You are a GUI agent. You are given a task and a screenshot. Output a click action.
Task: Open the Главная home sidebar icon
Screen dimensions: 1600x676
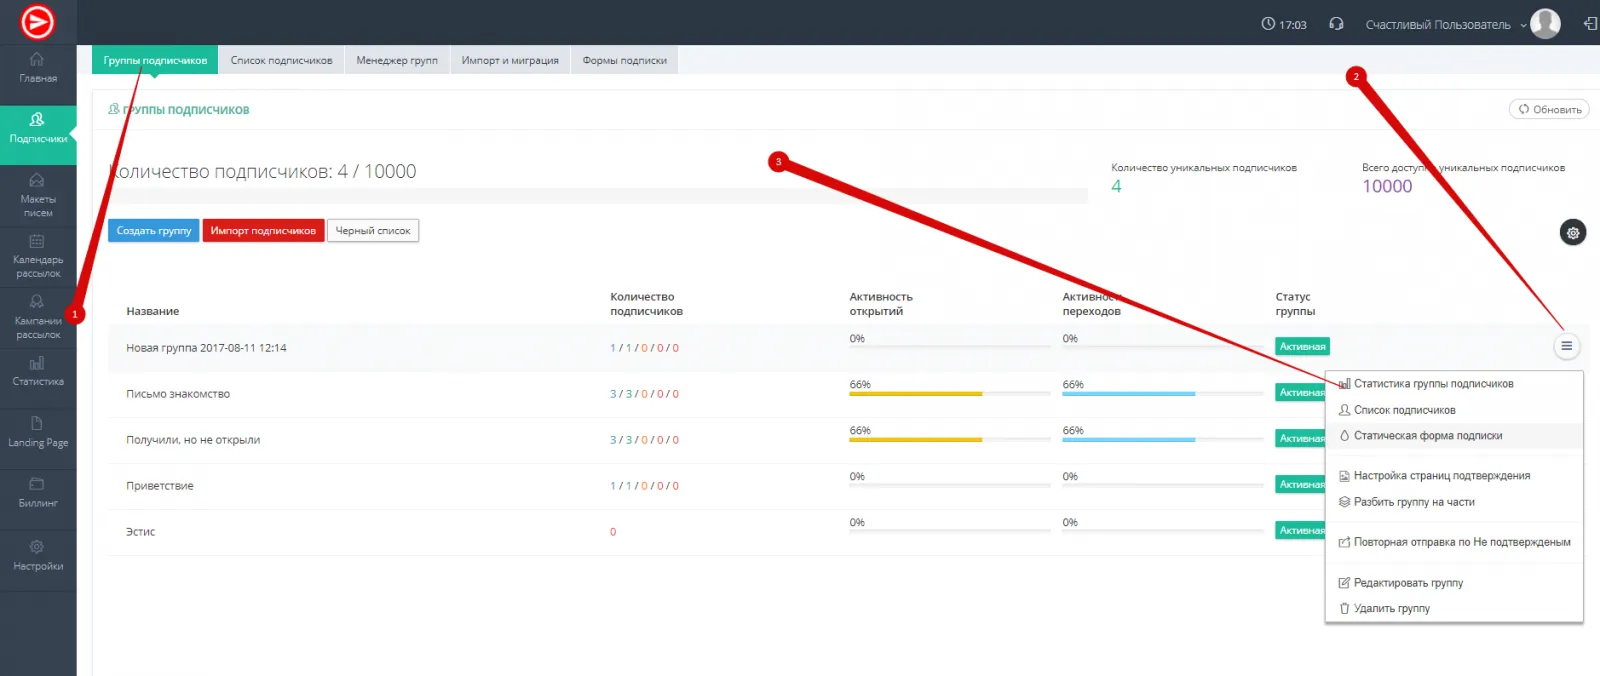pyautogui.click(x=38, y=67)
